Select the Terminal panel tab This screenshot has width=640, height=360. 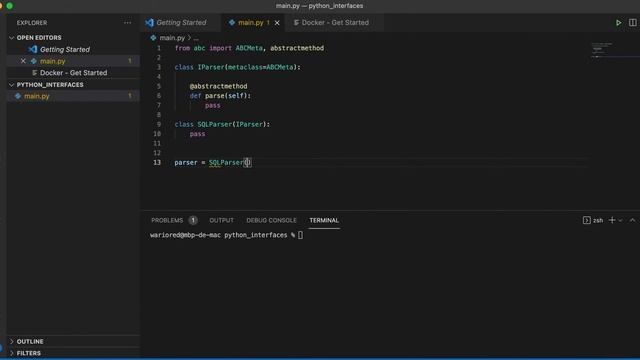[x=324, y=220]
